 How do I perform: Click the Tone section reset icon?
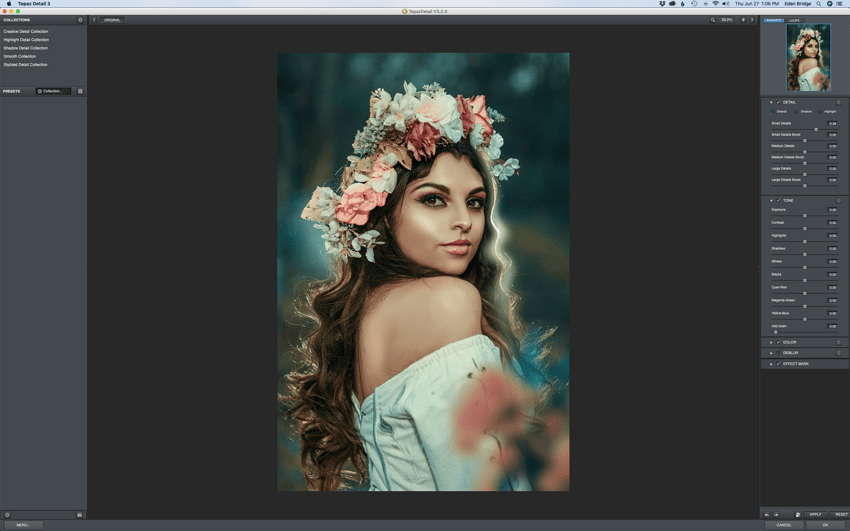(839, 200)
